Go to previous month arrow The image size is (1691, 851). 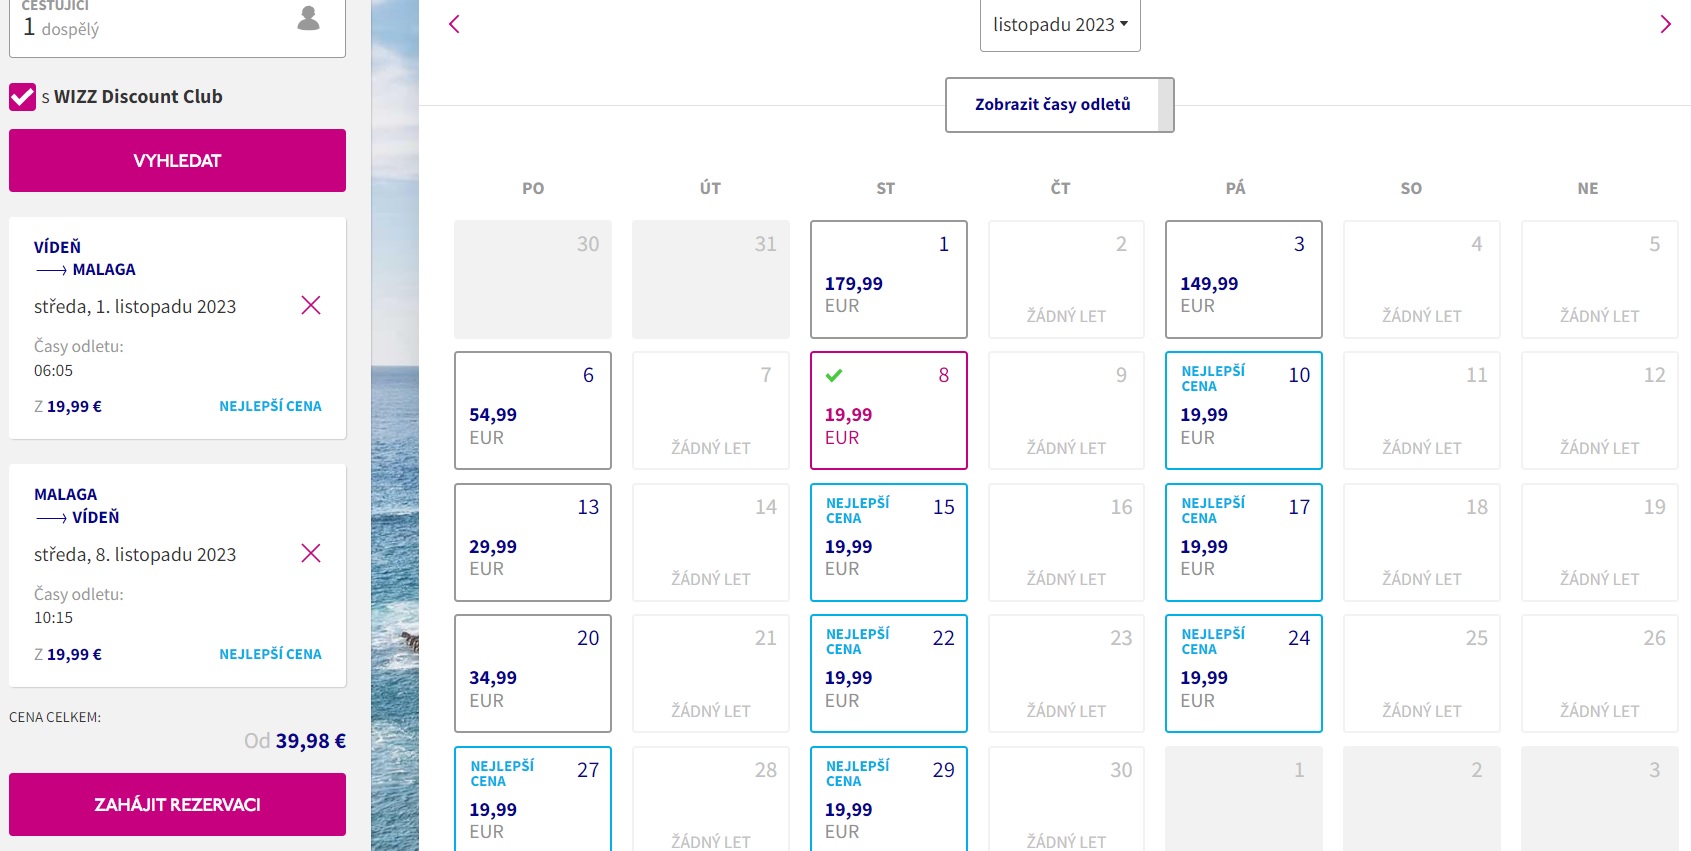pos(454,24)
